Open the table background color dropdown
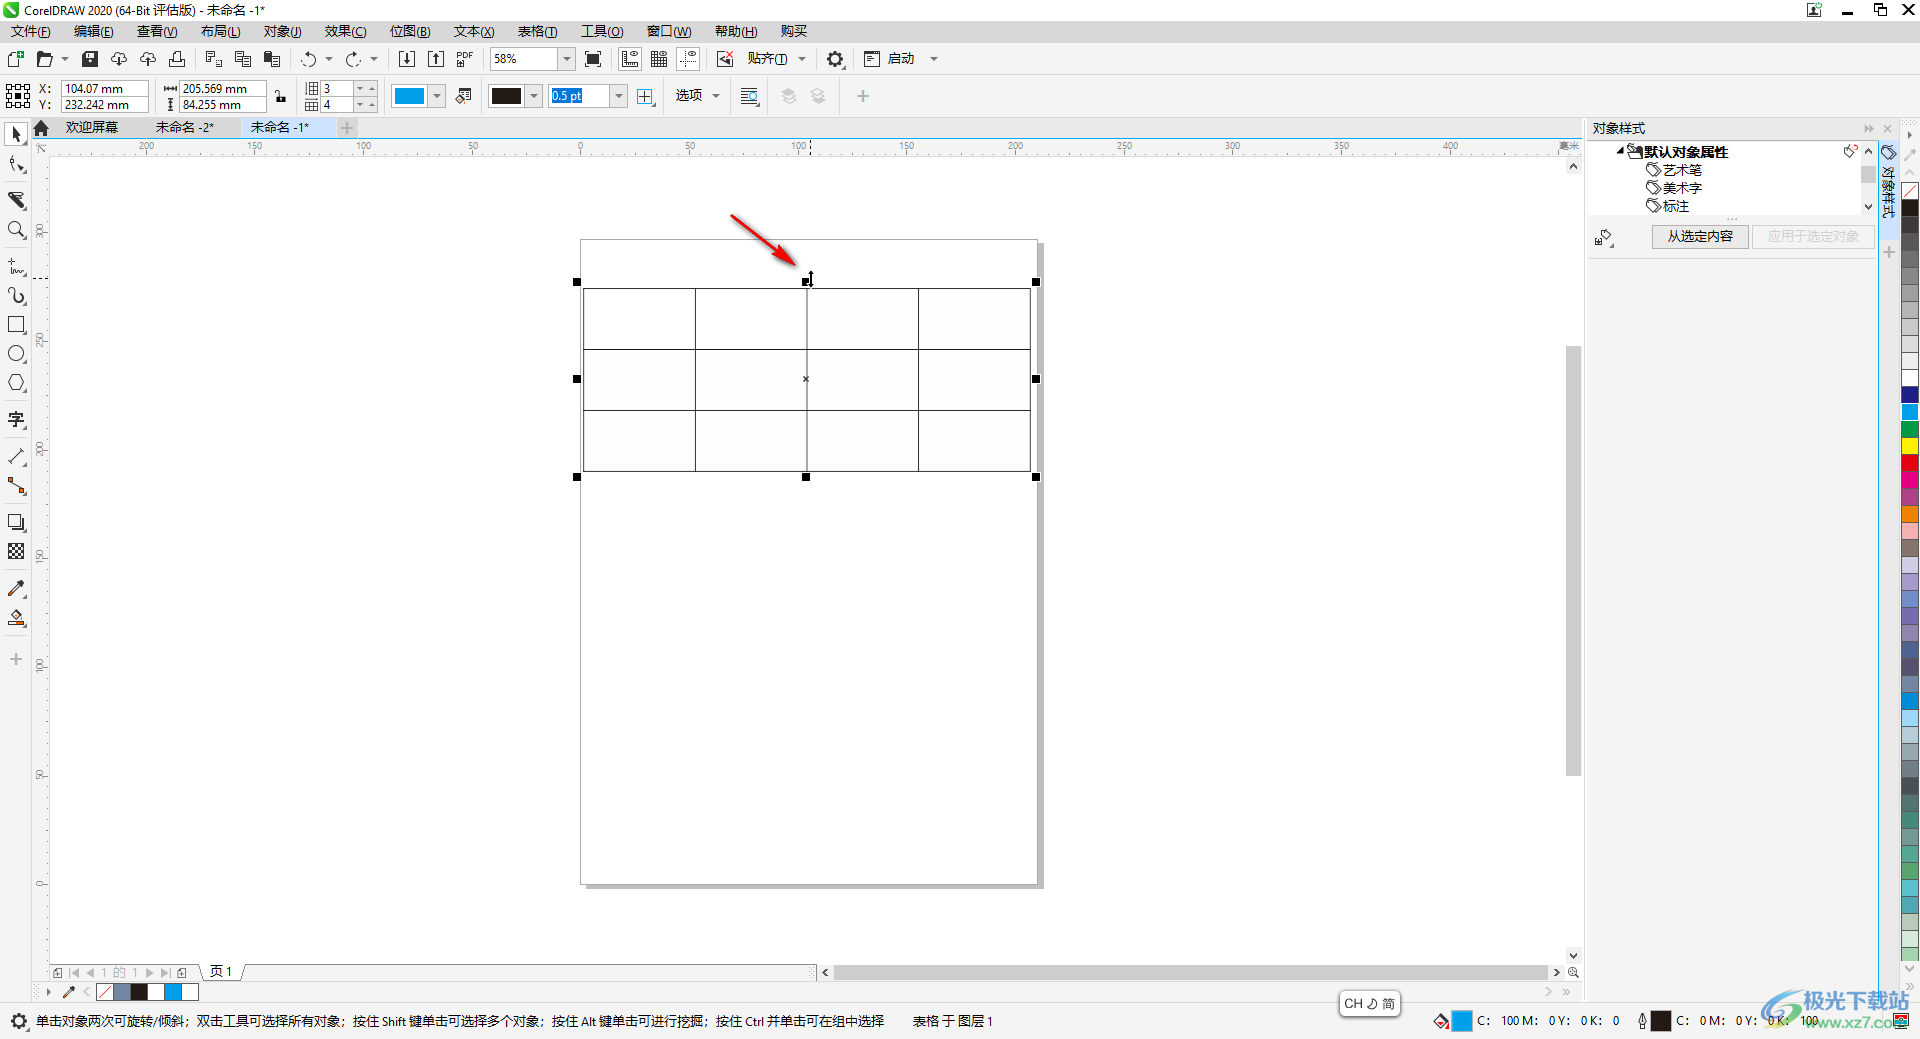This screenshot has width=1920, height=1039. [437, 96]
